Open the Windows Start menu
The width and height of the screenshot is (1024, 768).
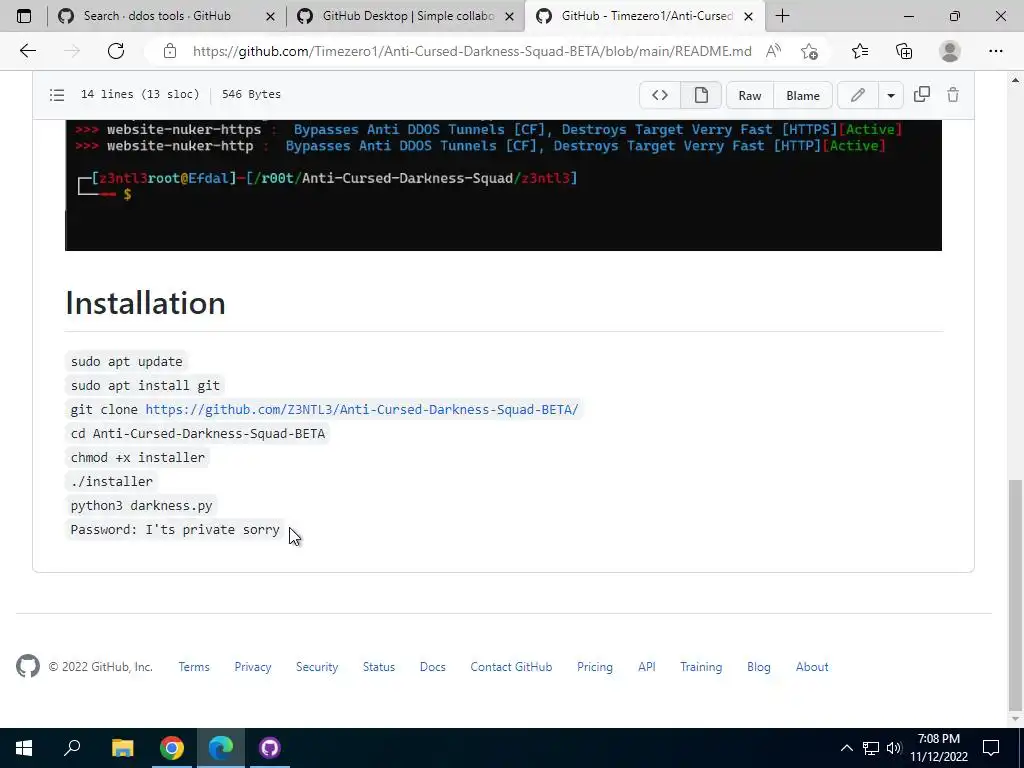[x=24, y=748]
